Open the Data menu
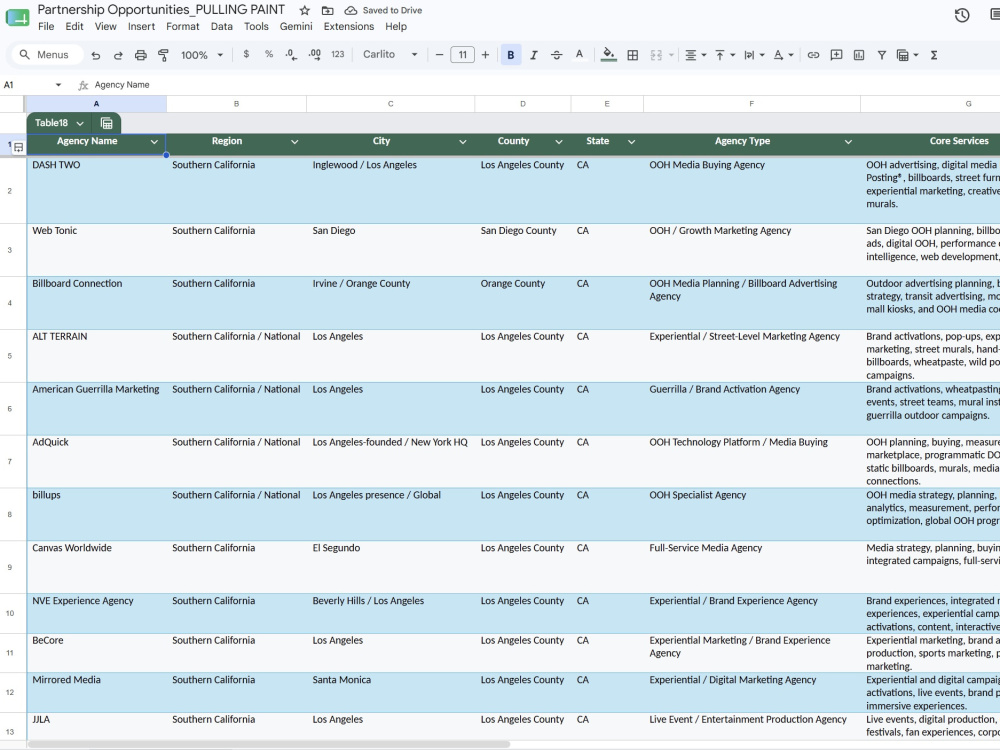The image size is (1000, 750). pyautogui.click(x=221, y=26)
